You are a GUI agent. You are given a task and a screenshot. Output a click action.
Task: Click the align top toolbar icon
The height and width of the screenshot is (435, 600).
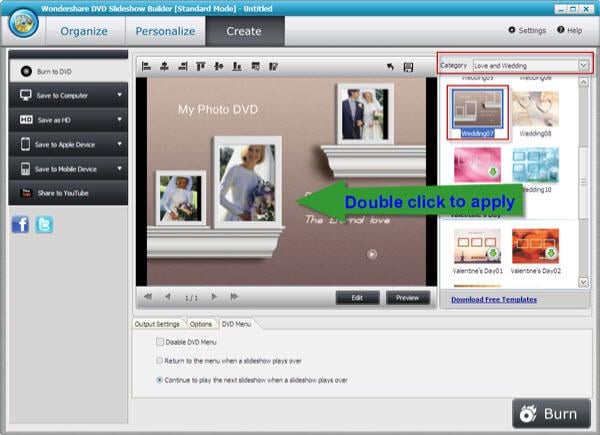pos(201,67)
